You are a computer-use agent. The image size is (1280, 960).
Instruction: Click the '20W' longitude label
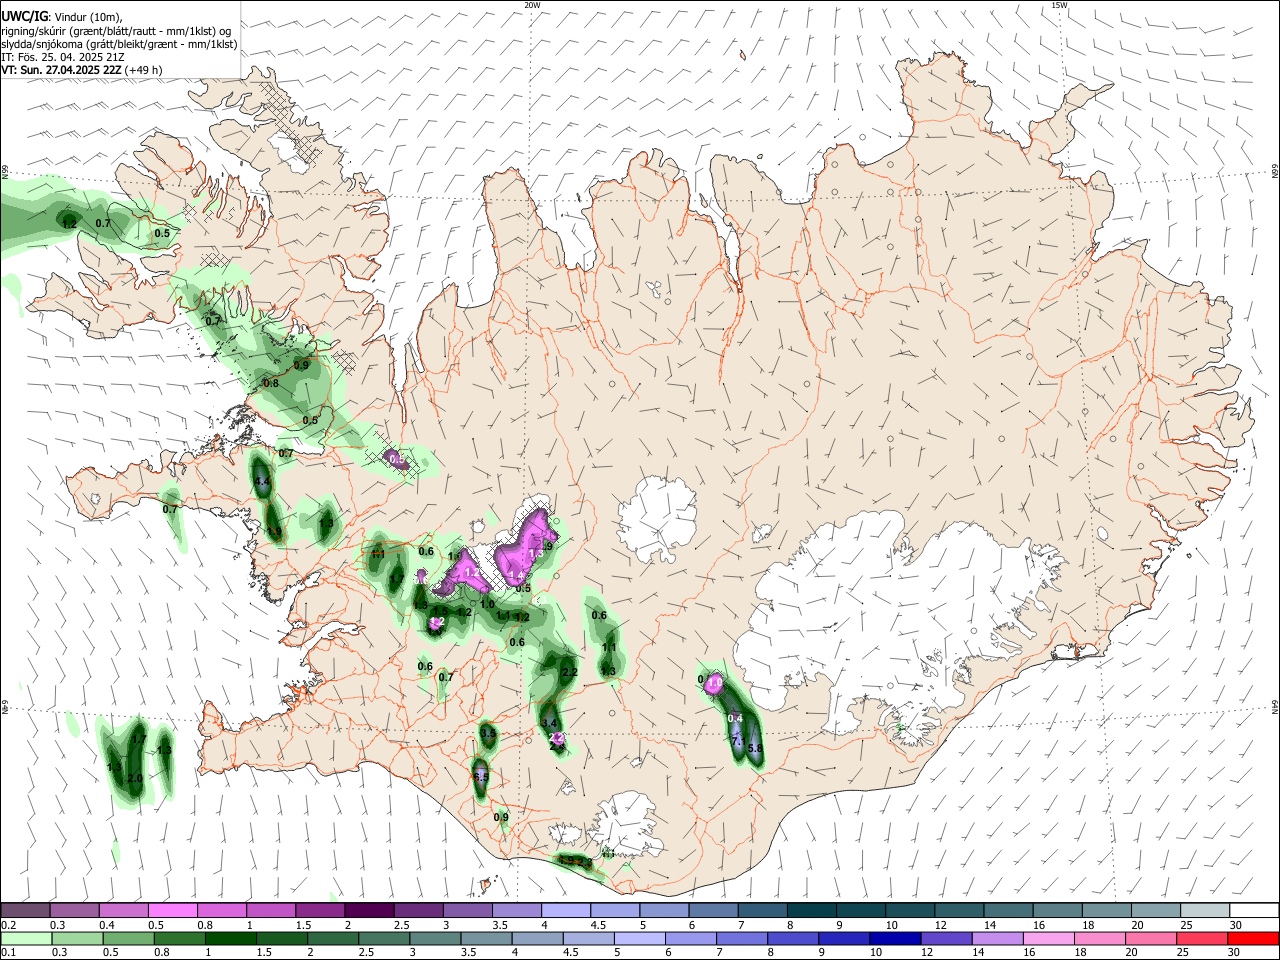(533, 5)
